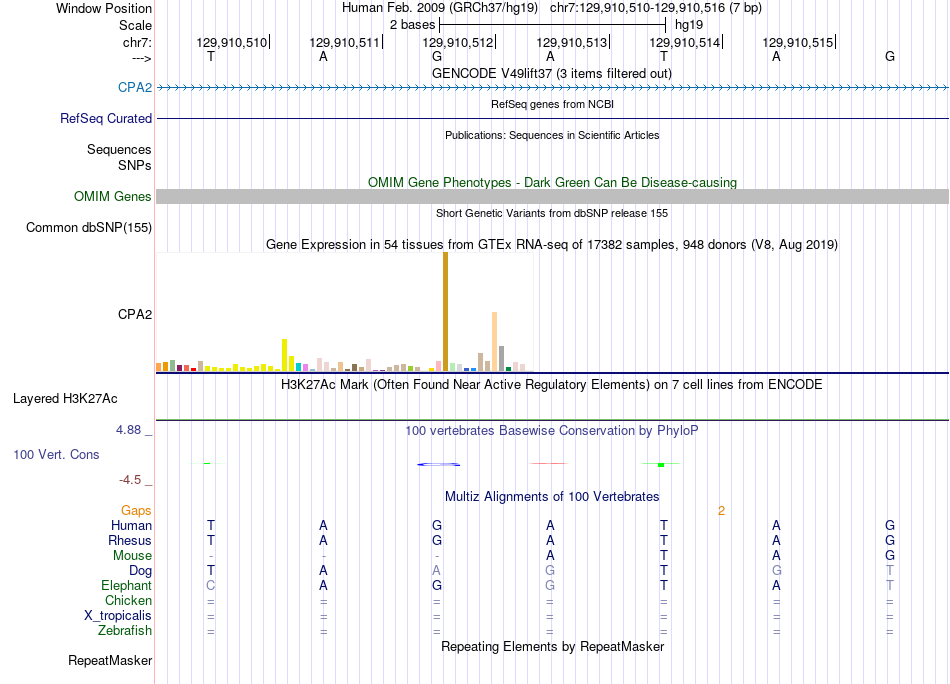The width and height of the screenshot is (950, 684).
Task: Click the orange '2' in Gaps row
Action: pos(721,511)
